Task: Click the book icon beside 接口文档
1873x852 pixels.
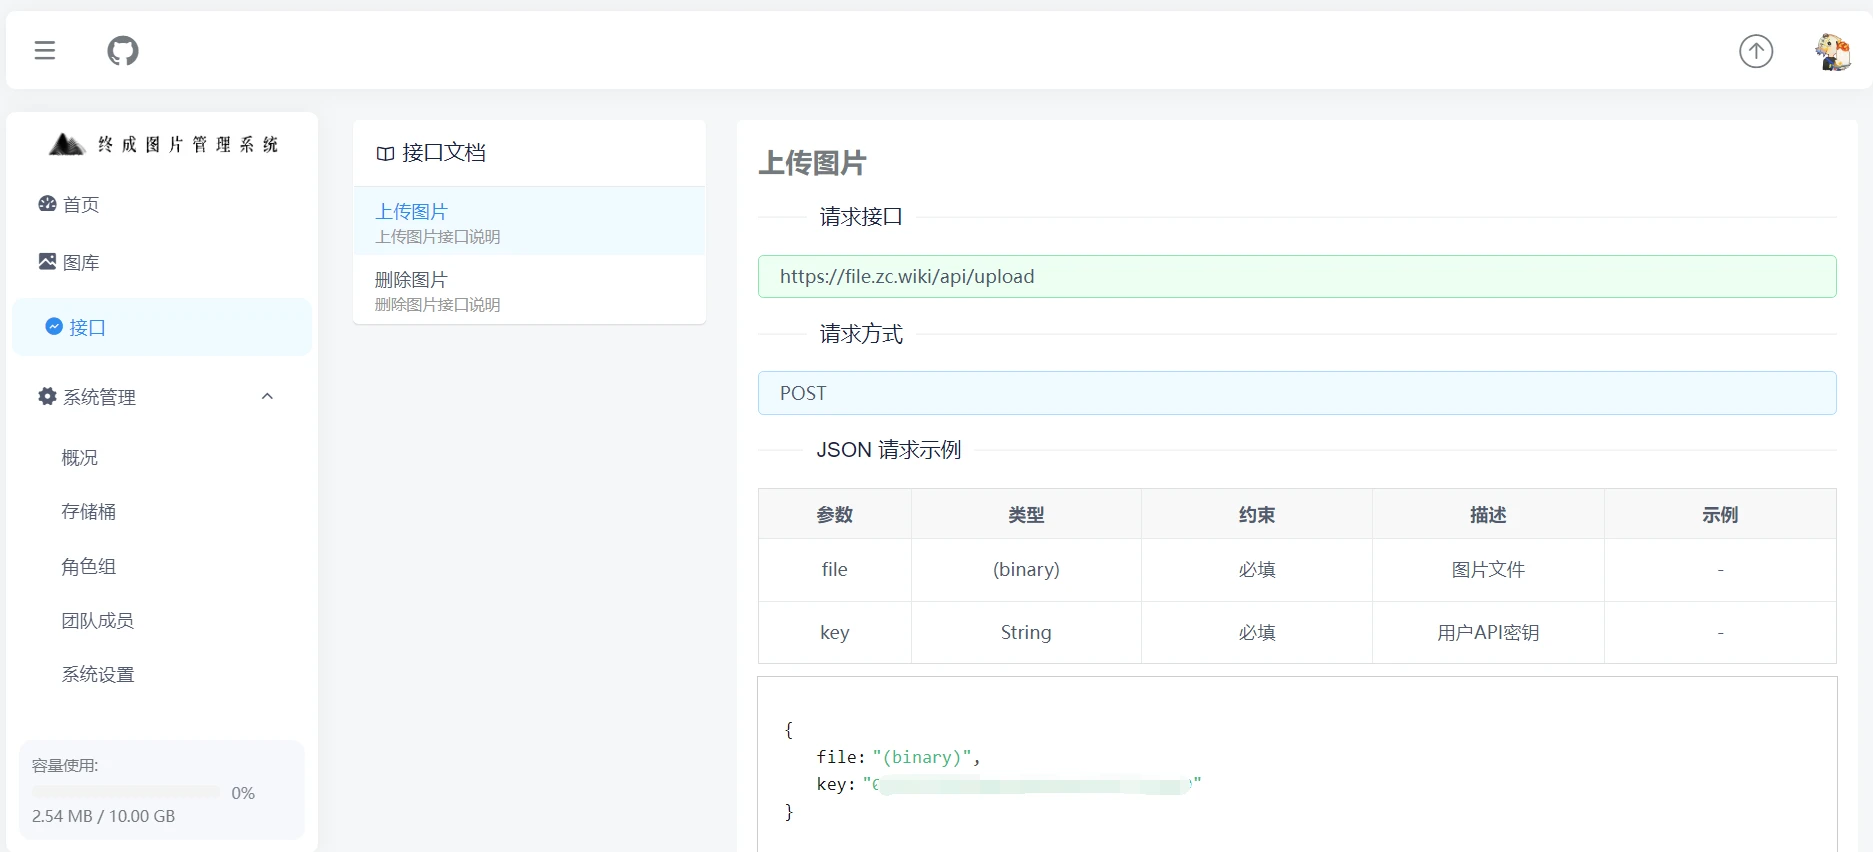Action: (x=385, y=154)
